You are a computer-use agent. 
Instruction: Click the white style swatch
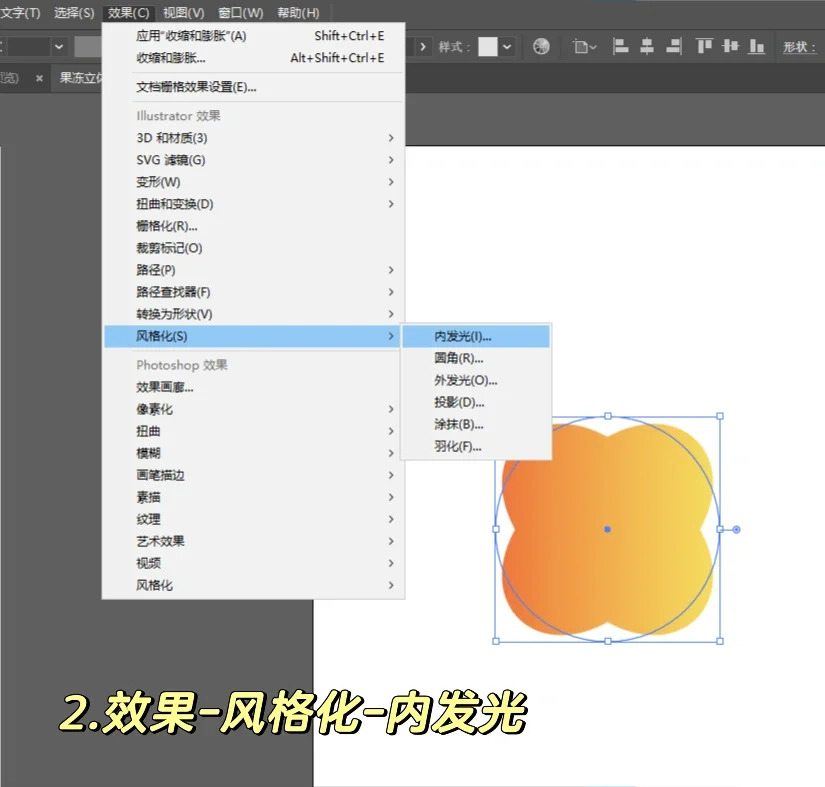pyautogui.click(x=488, y=47)
